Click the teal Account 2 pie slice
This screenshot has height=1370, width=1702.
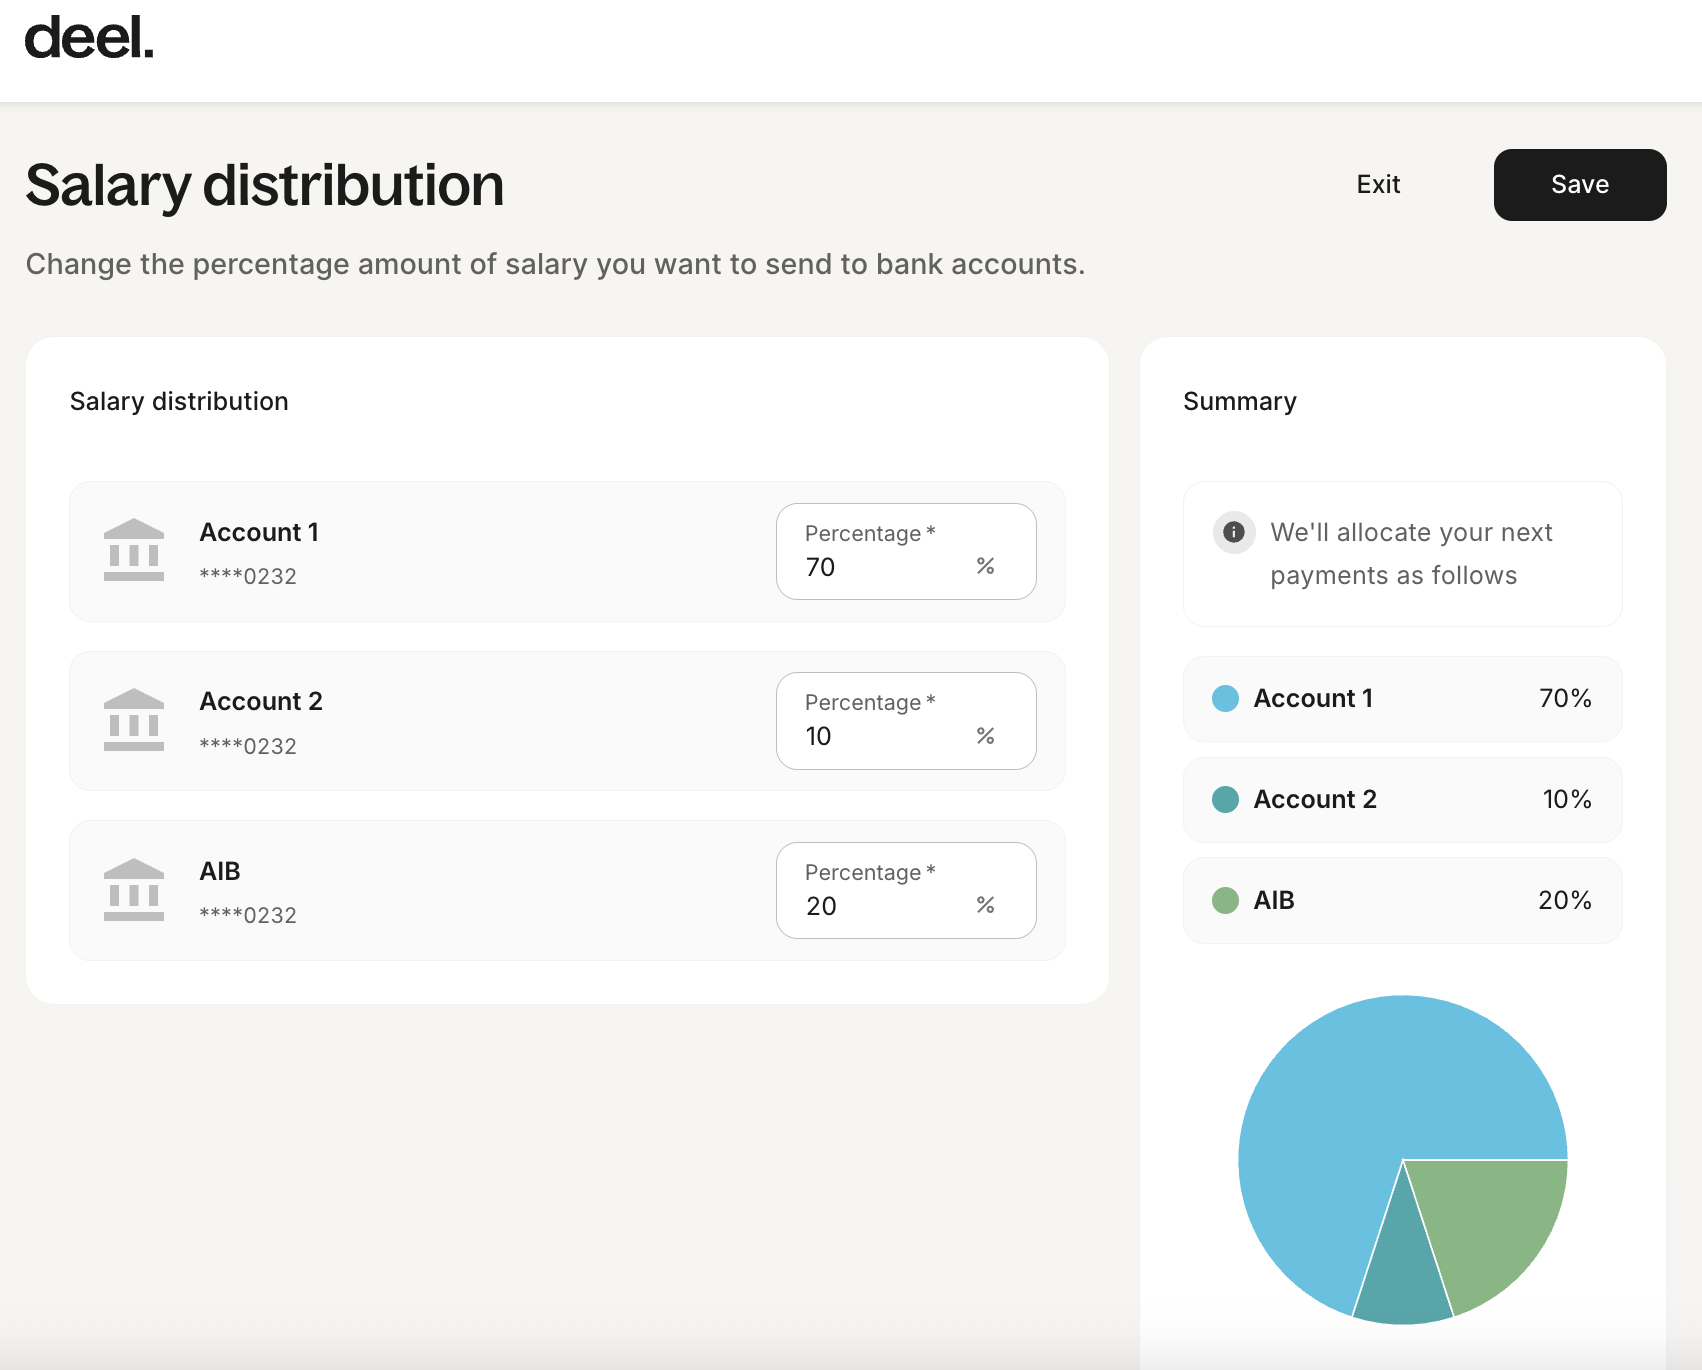pos(1403,1280)
